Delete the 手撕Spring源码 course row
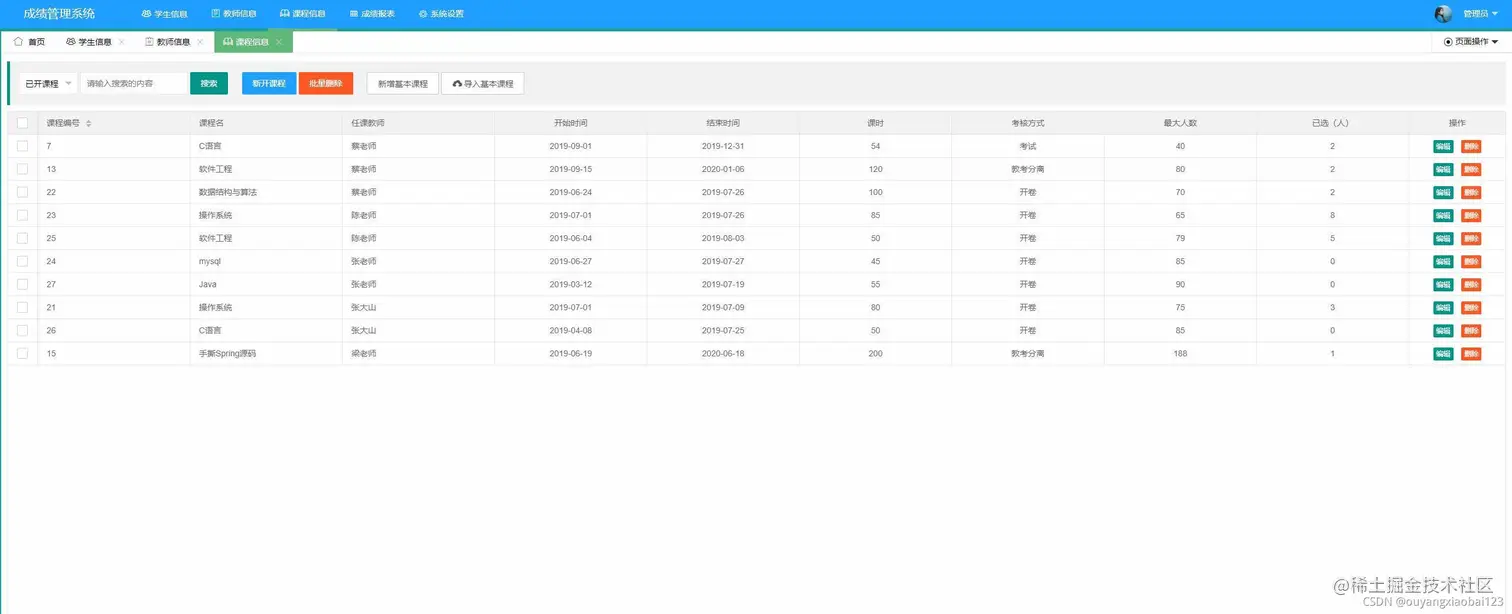Image resolution: width=1512 pixels, height=614 pixels. coord(1471,353)
